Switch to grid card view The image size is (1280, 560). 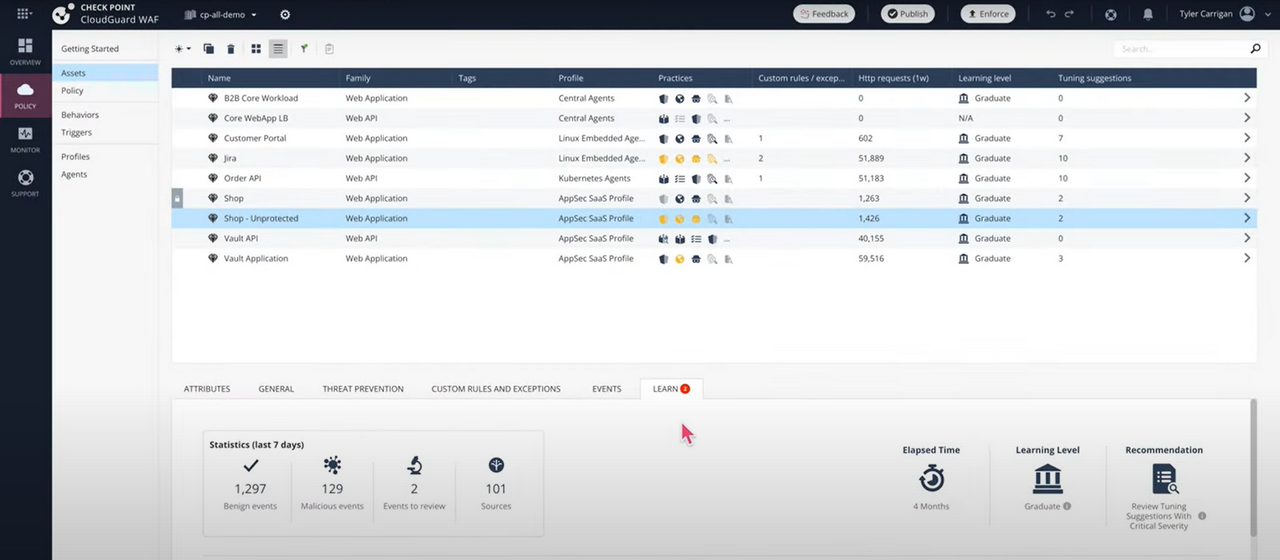(x=256, y=49)
